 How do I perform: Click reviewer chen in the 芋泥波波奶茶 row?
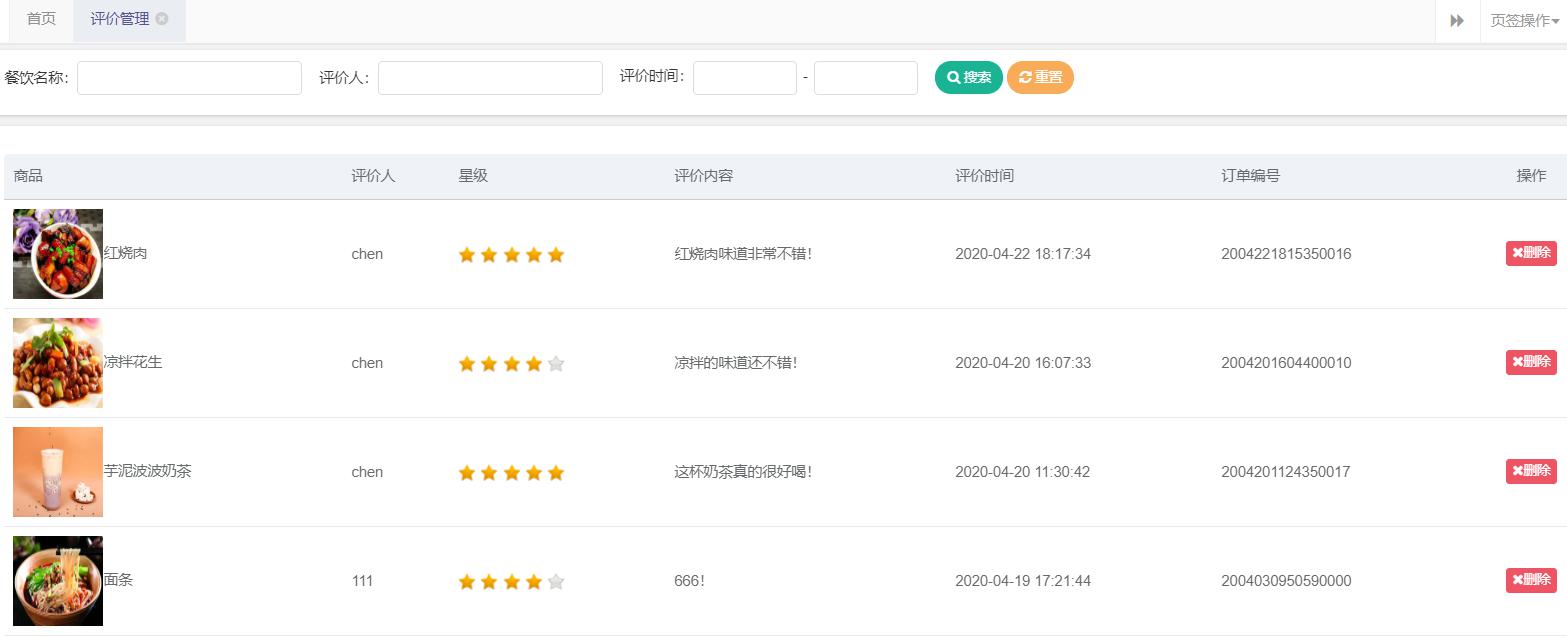click(x=367, y=472)
